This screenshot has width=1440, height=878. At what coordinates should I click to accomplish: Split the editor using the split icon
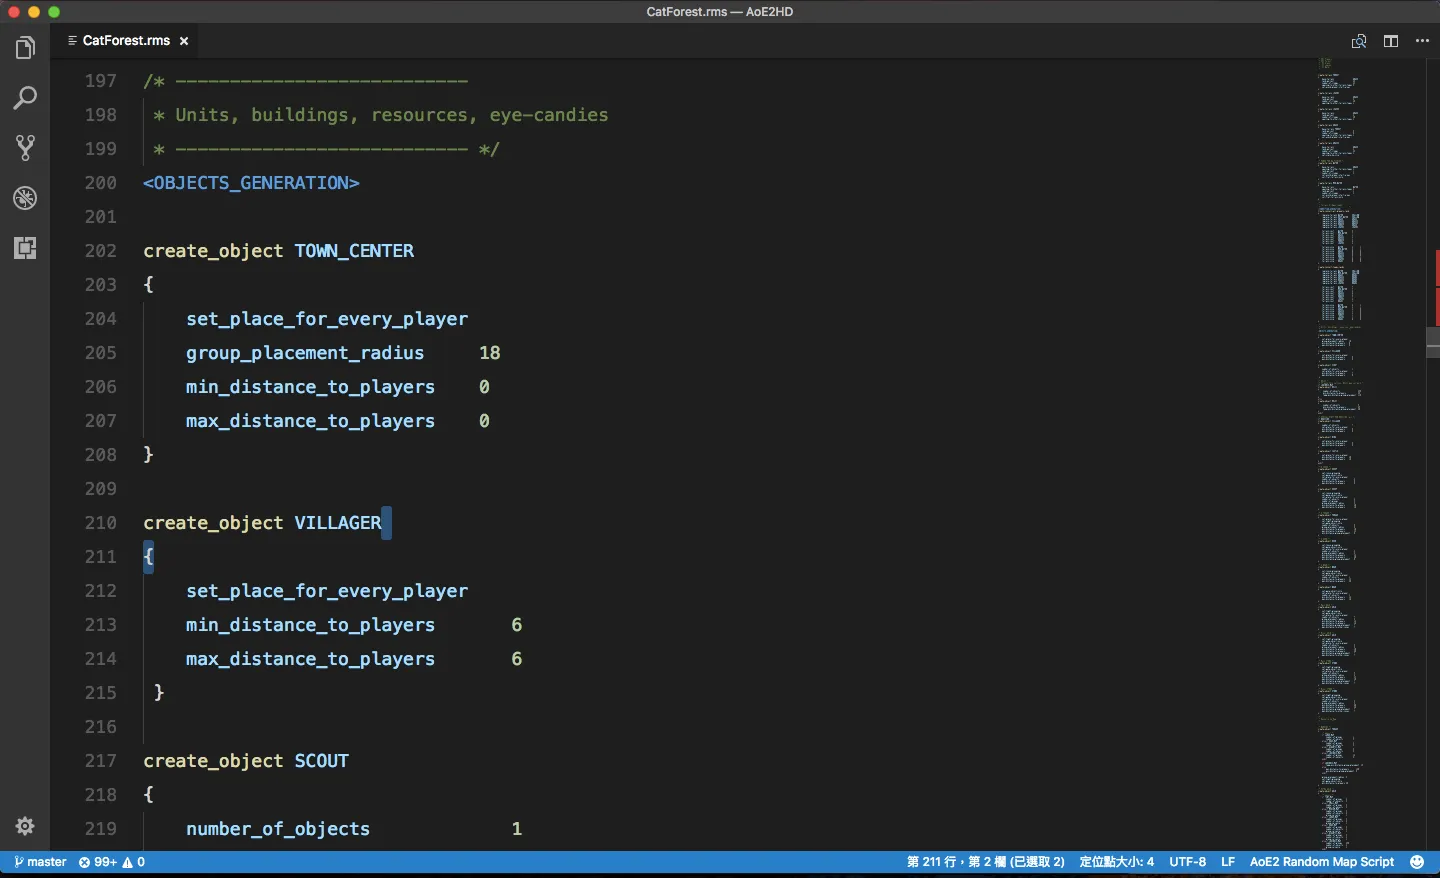pos(1391,41)
